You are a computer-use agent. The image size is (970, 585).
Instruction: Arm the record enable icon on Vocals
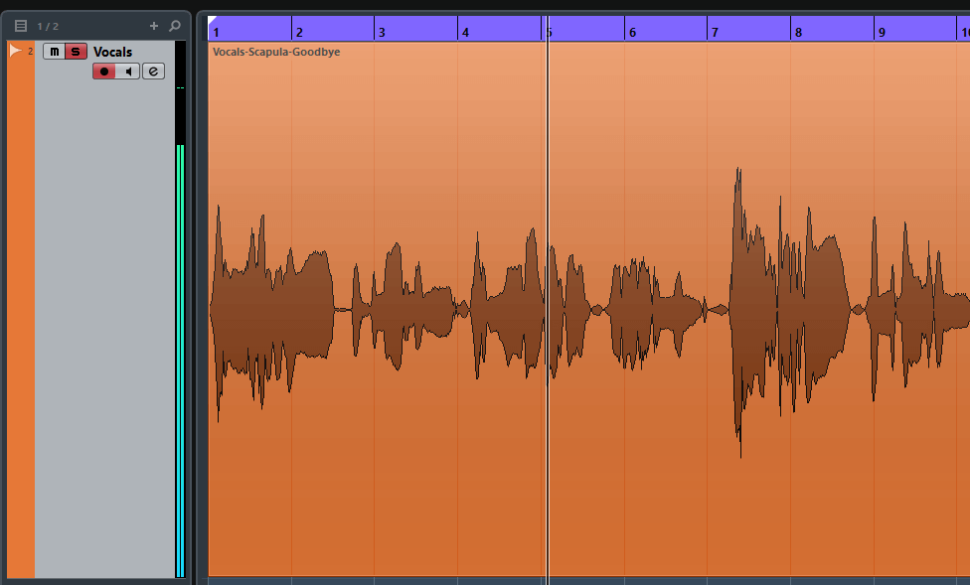[106, 70]
